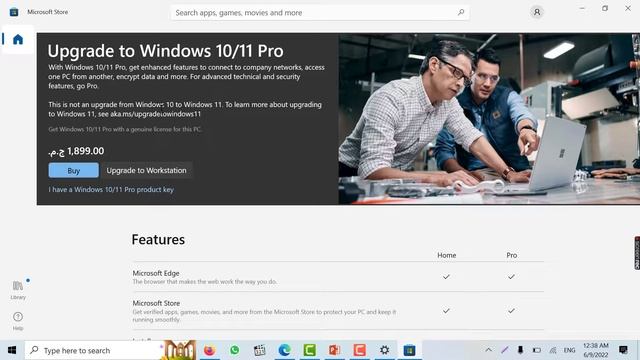Open WhatsApp from the taskbar
Screen dimensions: 640x360
tap(235, 350)
